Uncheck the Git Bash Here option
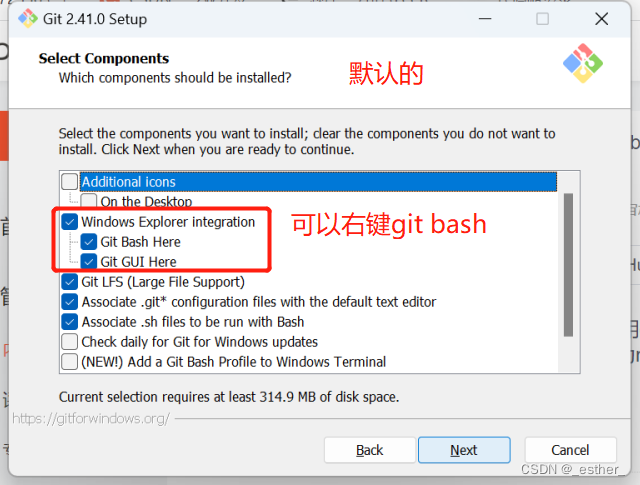This screenshot has width=640, height=485. pos(89,242)
